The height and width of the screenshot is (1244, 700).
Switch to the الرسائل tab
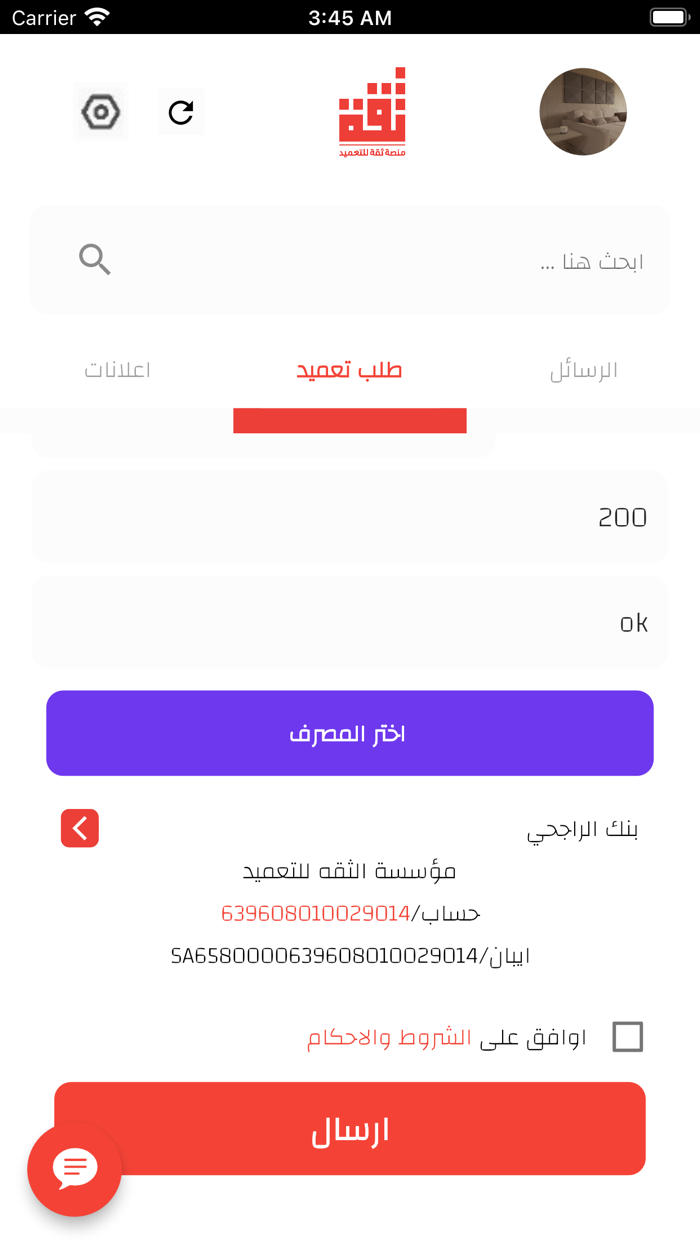(584, 369)
